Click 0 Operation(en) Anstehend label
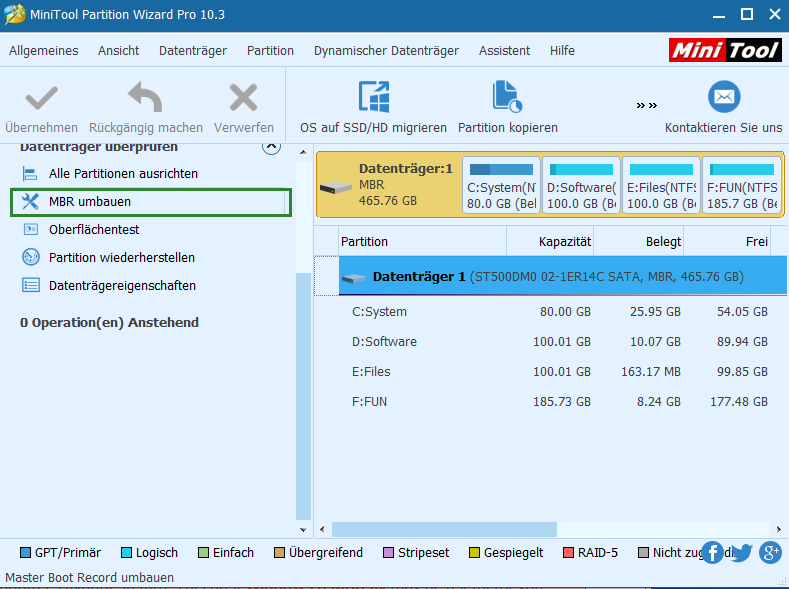Screen dimensions: 789x589 [109, 322]
